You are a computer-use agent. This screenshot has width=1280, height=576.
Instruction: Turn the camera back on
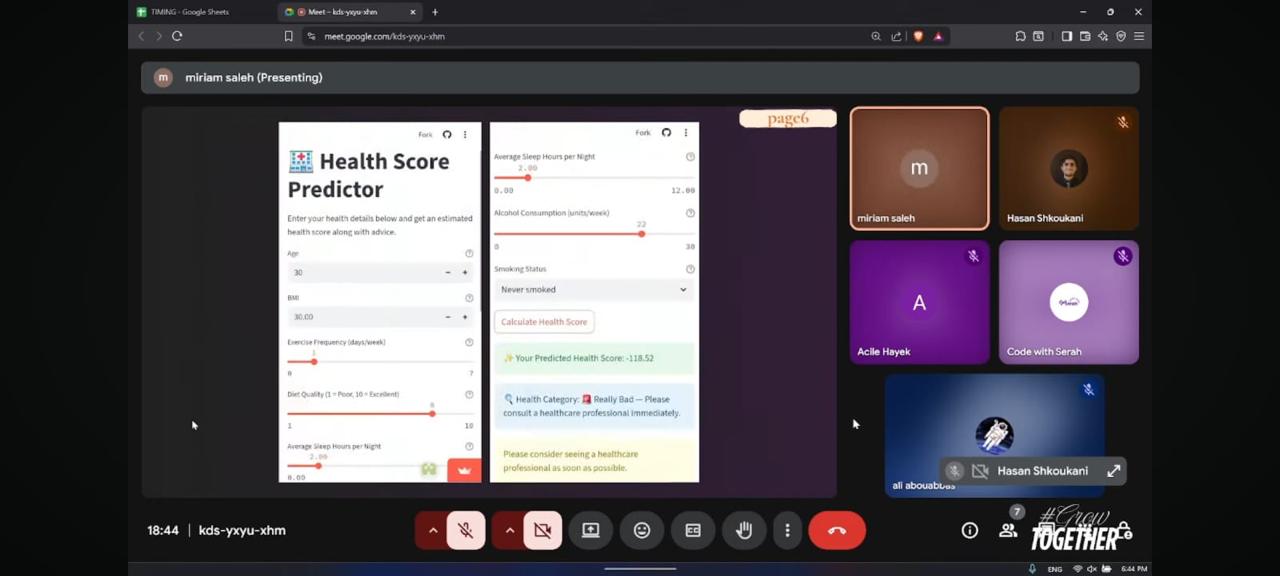(543, 530)
